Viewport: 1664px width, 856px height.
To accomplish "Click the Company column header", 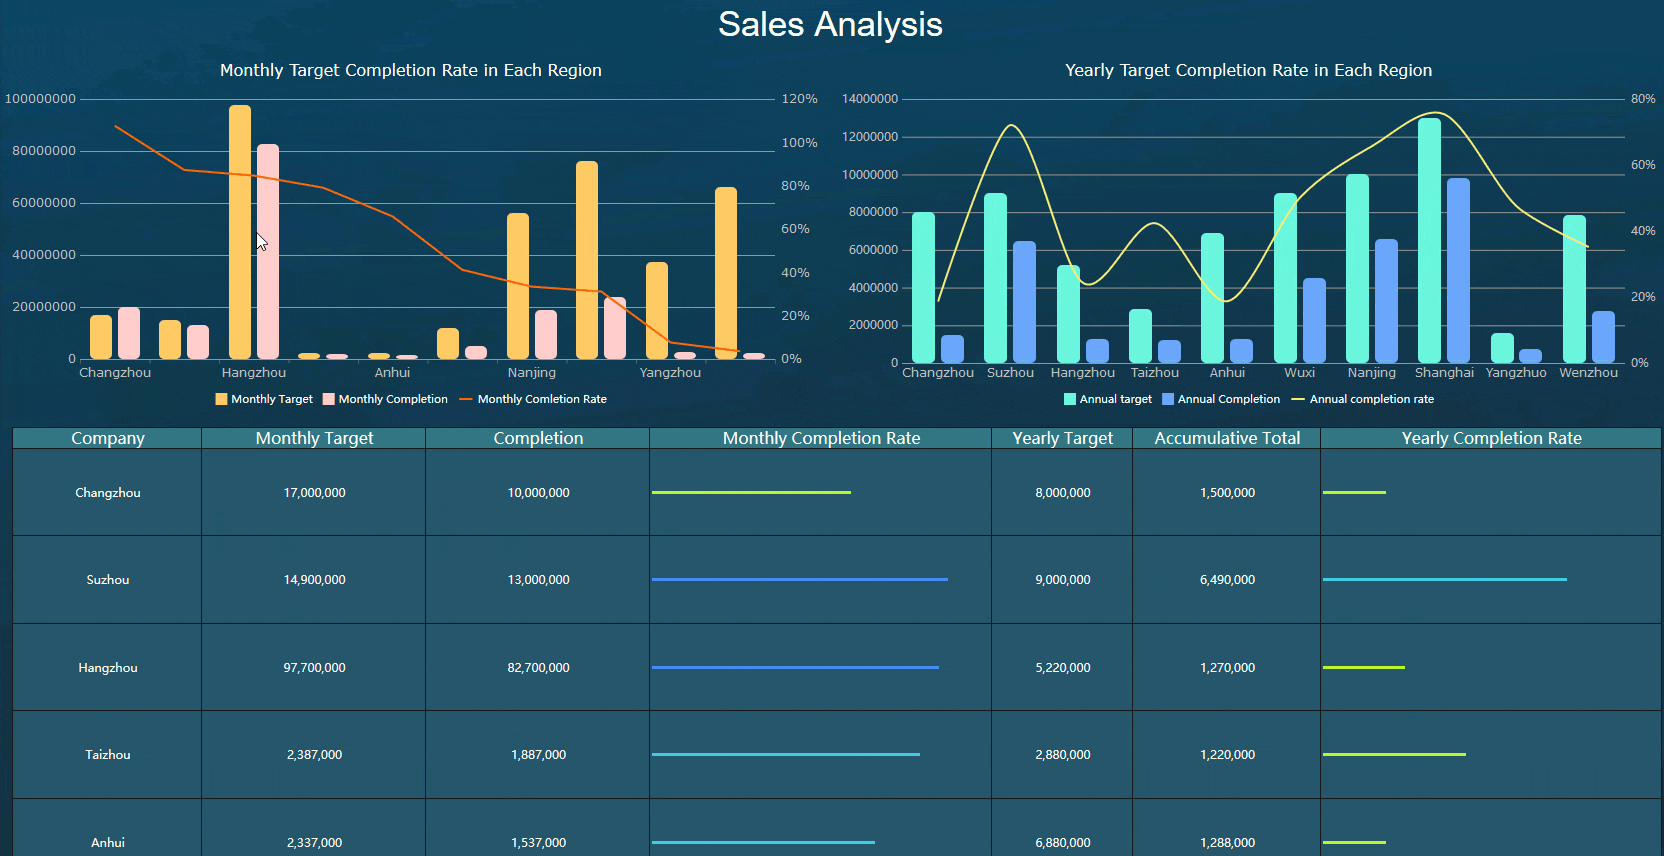I will coord(108,438).
